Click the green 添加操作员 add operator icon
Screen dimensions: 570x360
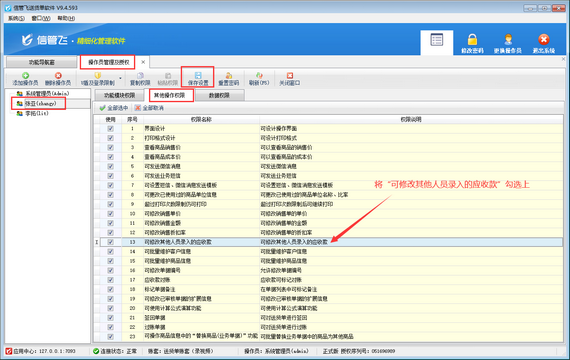[25, 76]
